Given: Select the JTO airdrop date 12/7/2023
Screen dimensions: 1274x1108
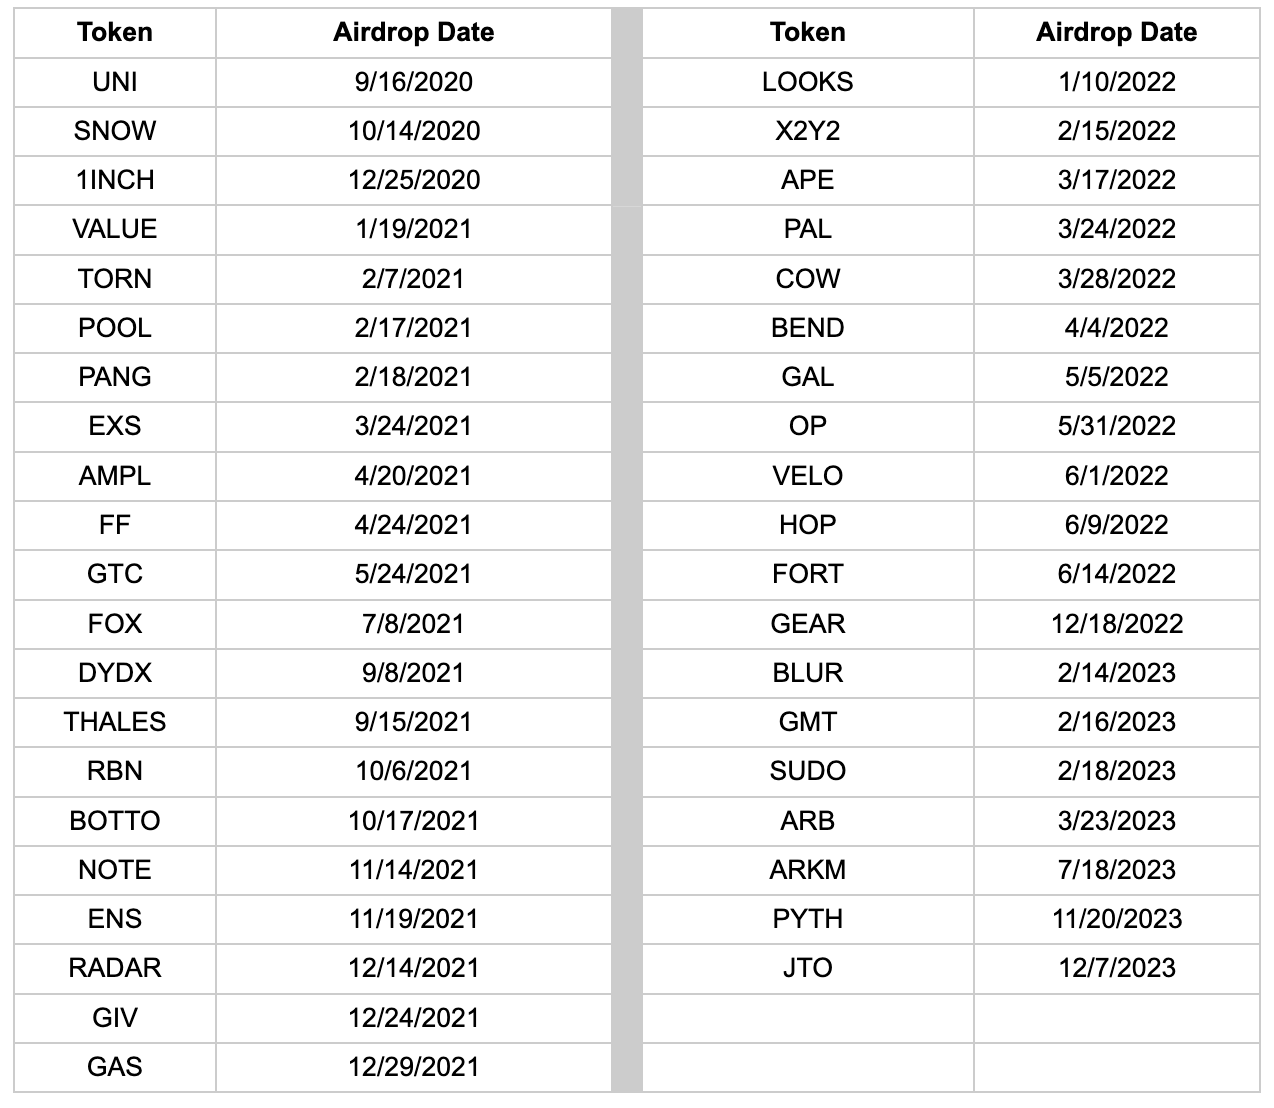Looking at the screenshot, I should (1116, 968).
